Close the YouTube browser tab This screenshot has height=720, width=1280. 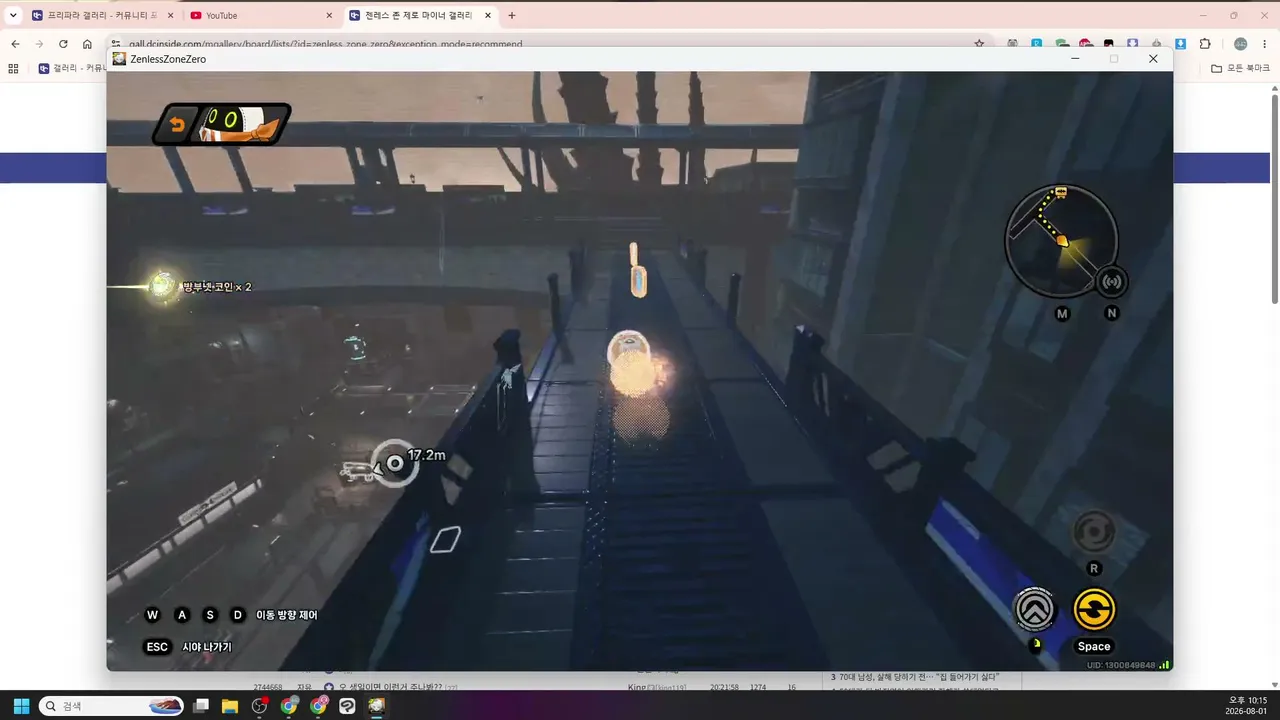click(329, 15)
